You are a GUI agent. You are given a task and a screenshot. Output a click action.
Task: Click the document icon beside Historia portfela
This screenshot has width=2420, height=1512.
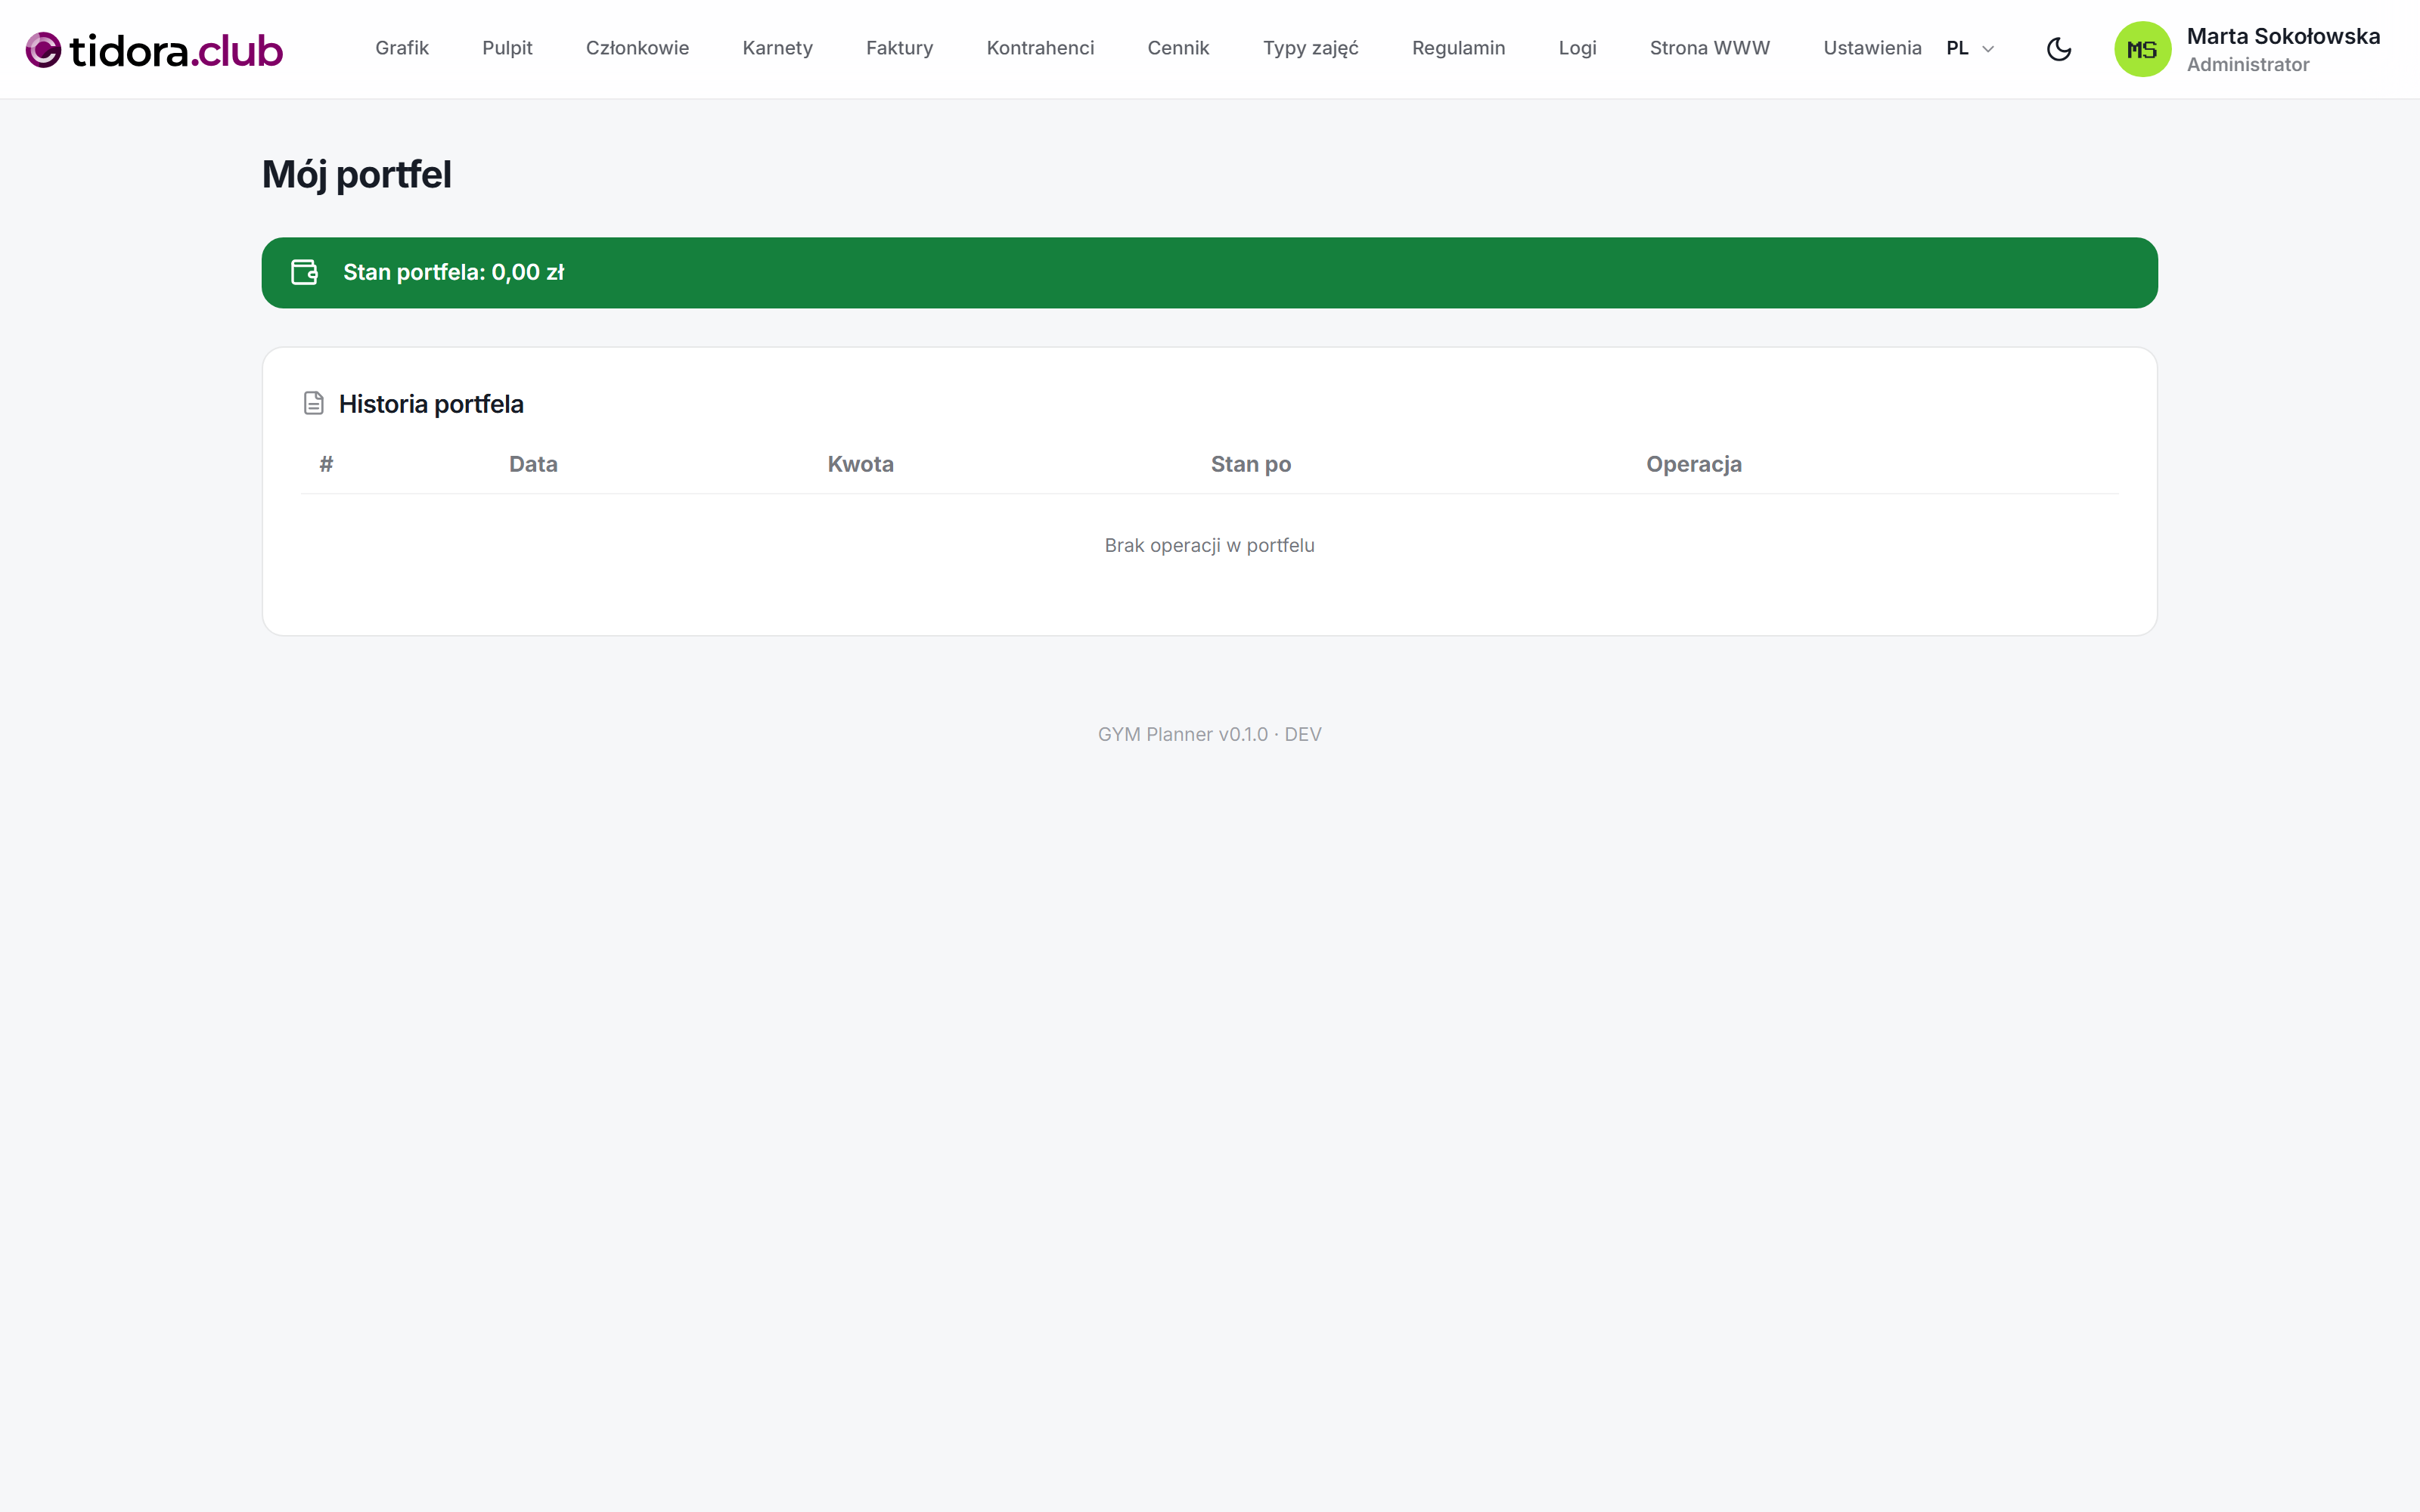point(313,403)
